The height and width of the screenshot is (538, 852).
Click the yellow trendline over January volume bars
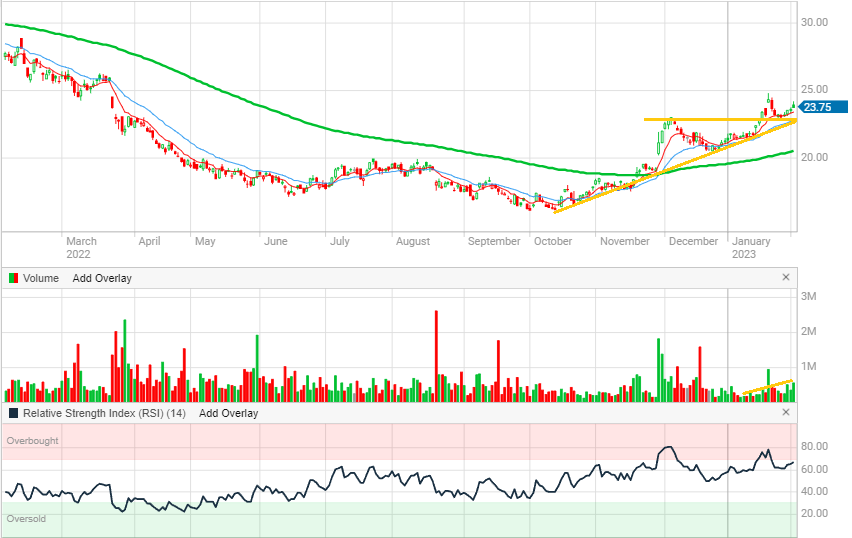click(768, 387)
